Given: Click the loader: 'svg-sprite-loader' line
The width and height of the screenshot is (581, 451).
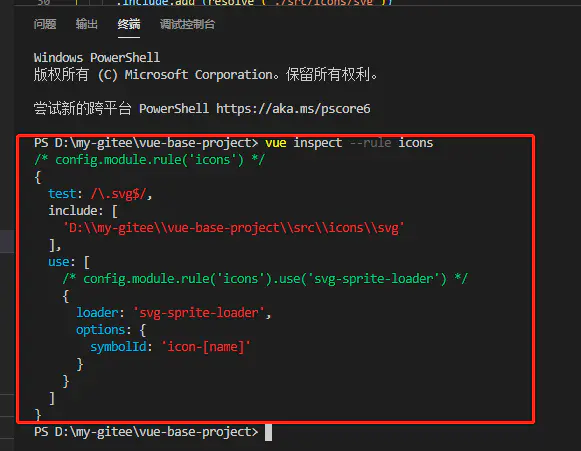Looking at the screenshot, I should (174, 313).
